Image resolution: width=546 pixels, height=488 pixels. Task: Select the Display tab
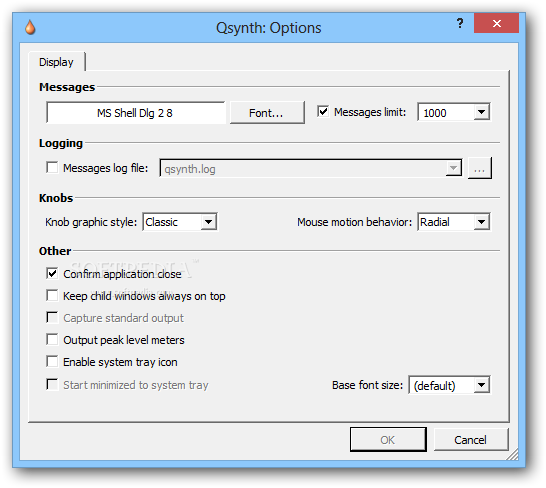(x=56, y=62)
